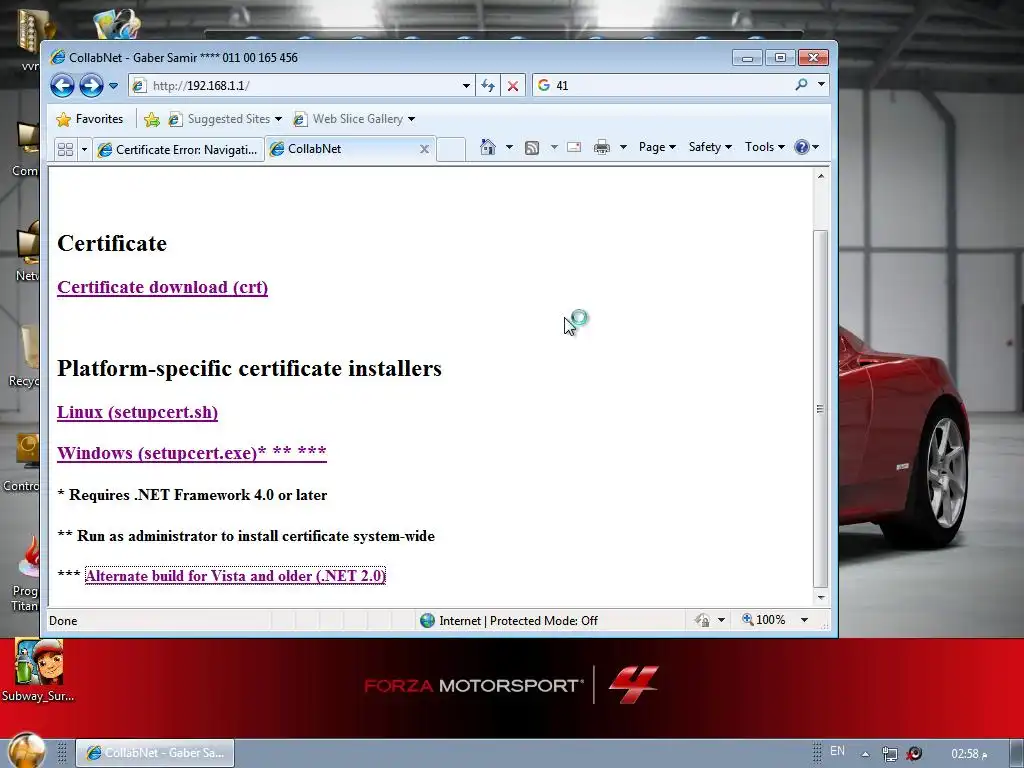The image size is (1024, 768).
Task: Go back with the blue Back arrow
Action: 63,86
